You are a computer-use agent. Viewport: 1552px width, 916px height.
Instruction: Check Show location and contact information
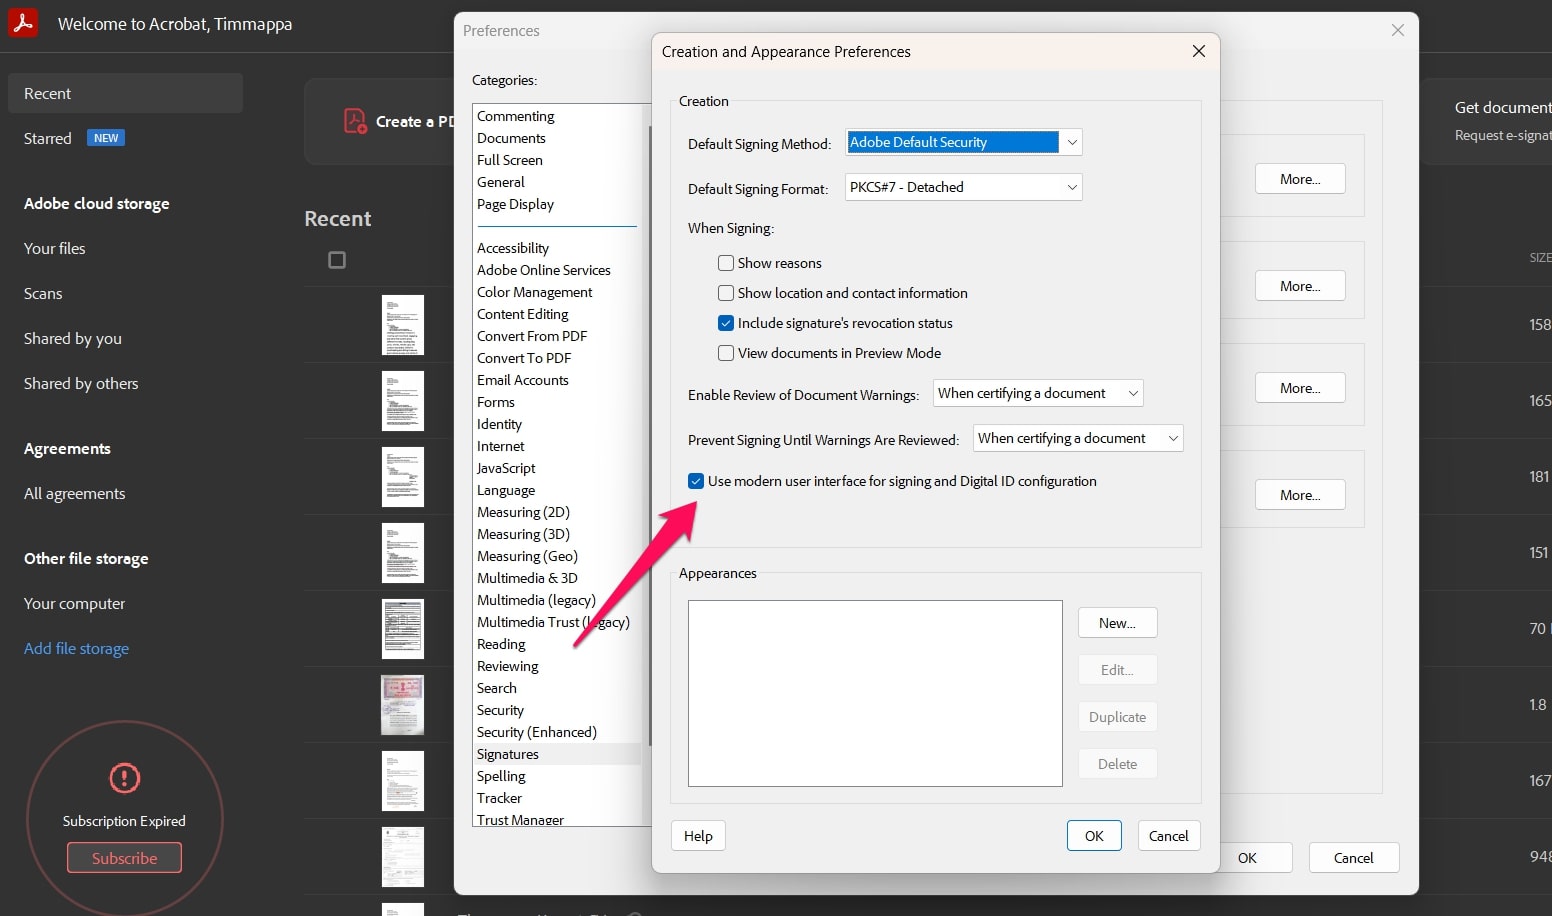pos(726,293)
